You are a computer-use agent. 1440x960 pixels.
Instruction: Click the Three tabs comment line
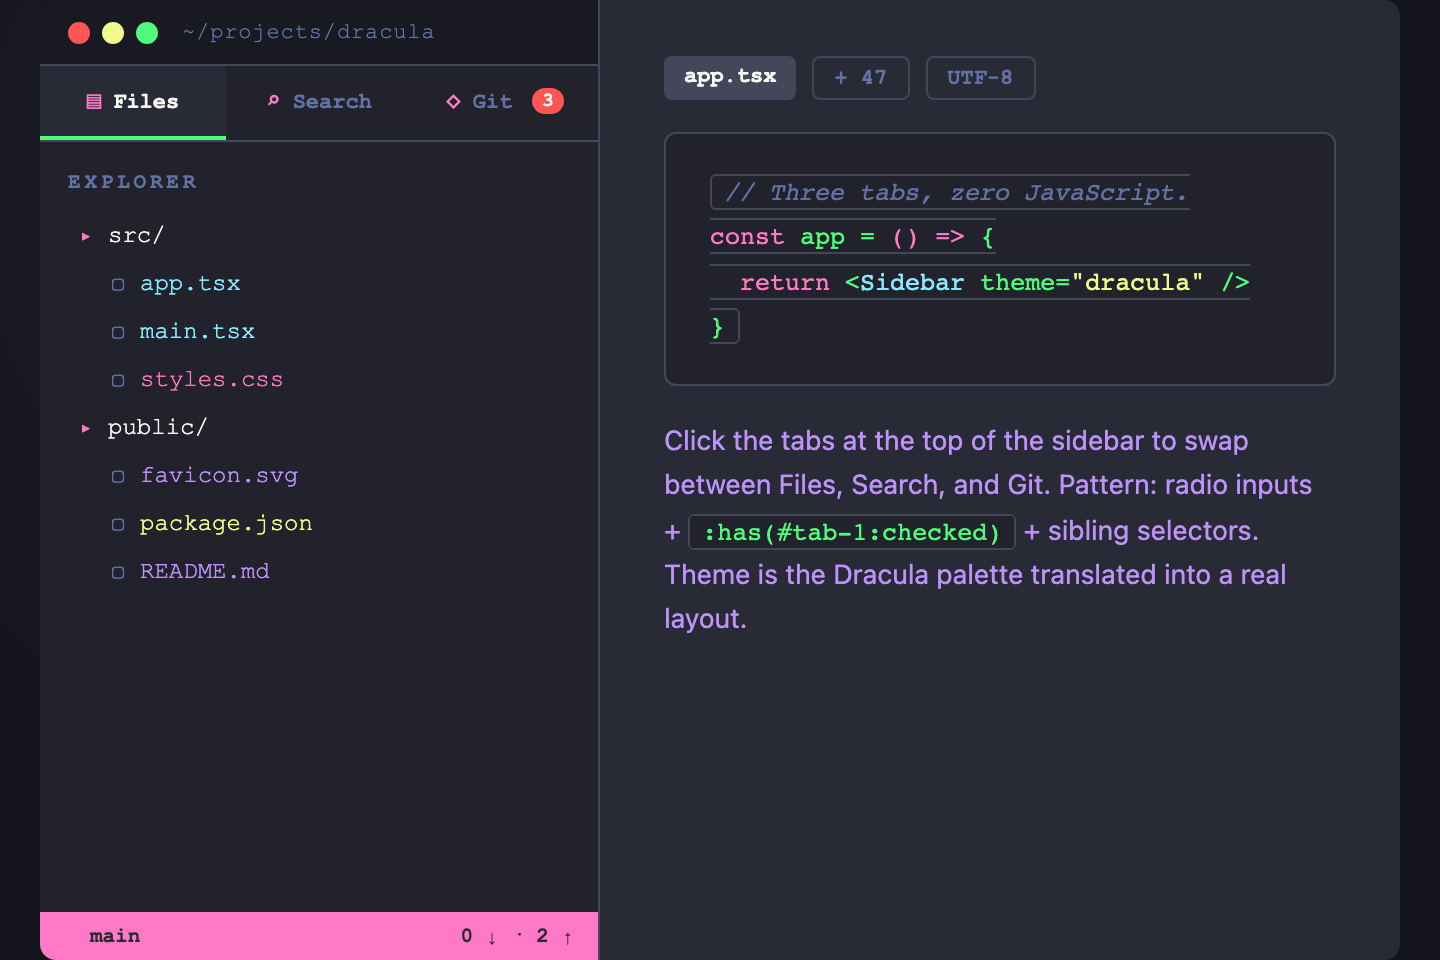pyautogui.click(x=950, y=192)
